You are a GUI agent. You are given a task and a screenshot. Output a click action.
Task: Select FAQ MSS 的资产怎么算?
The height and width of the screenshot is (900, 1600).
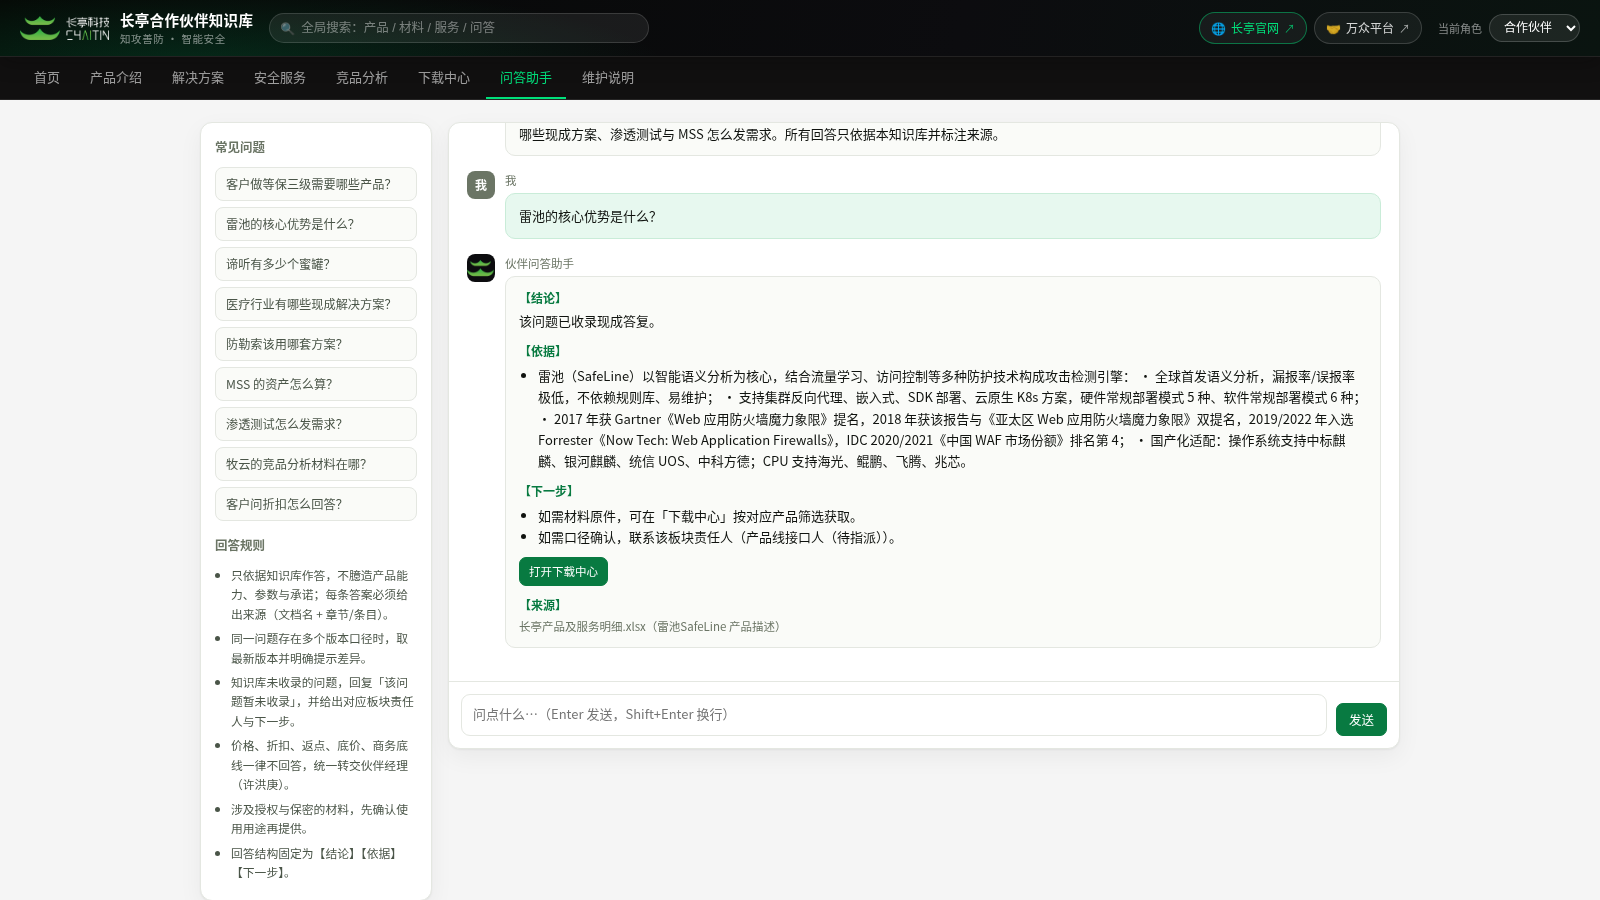[316, 384]
